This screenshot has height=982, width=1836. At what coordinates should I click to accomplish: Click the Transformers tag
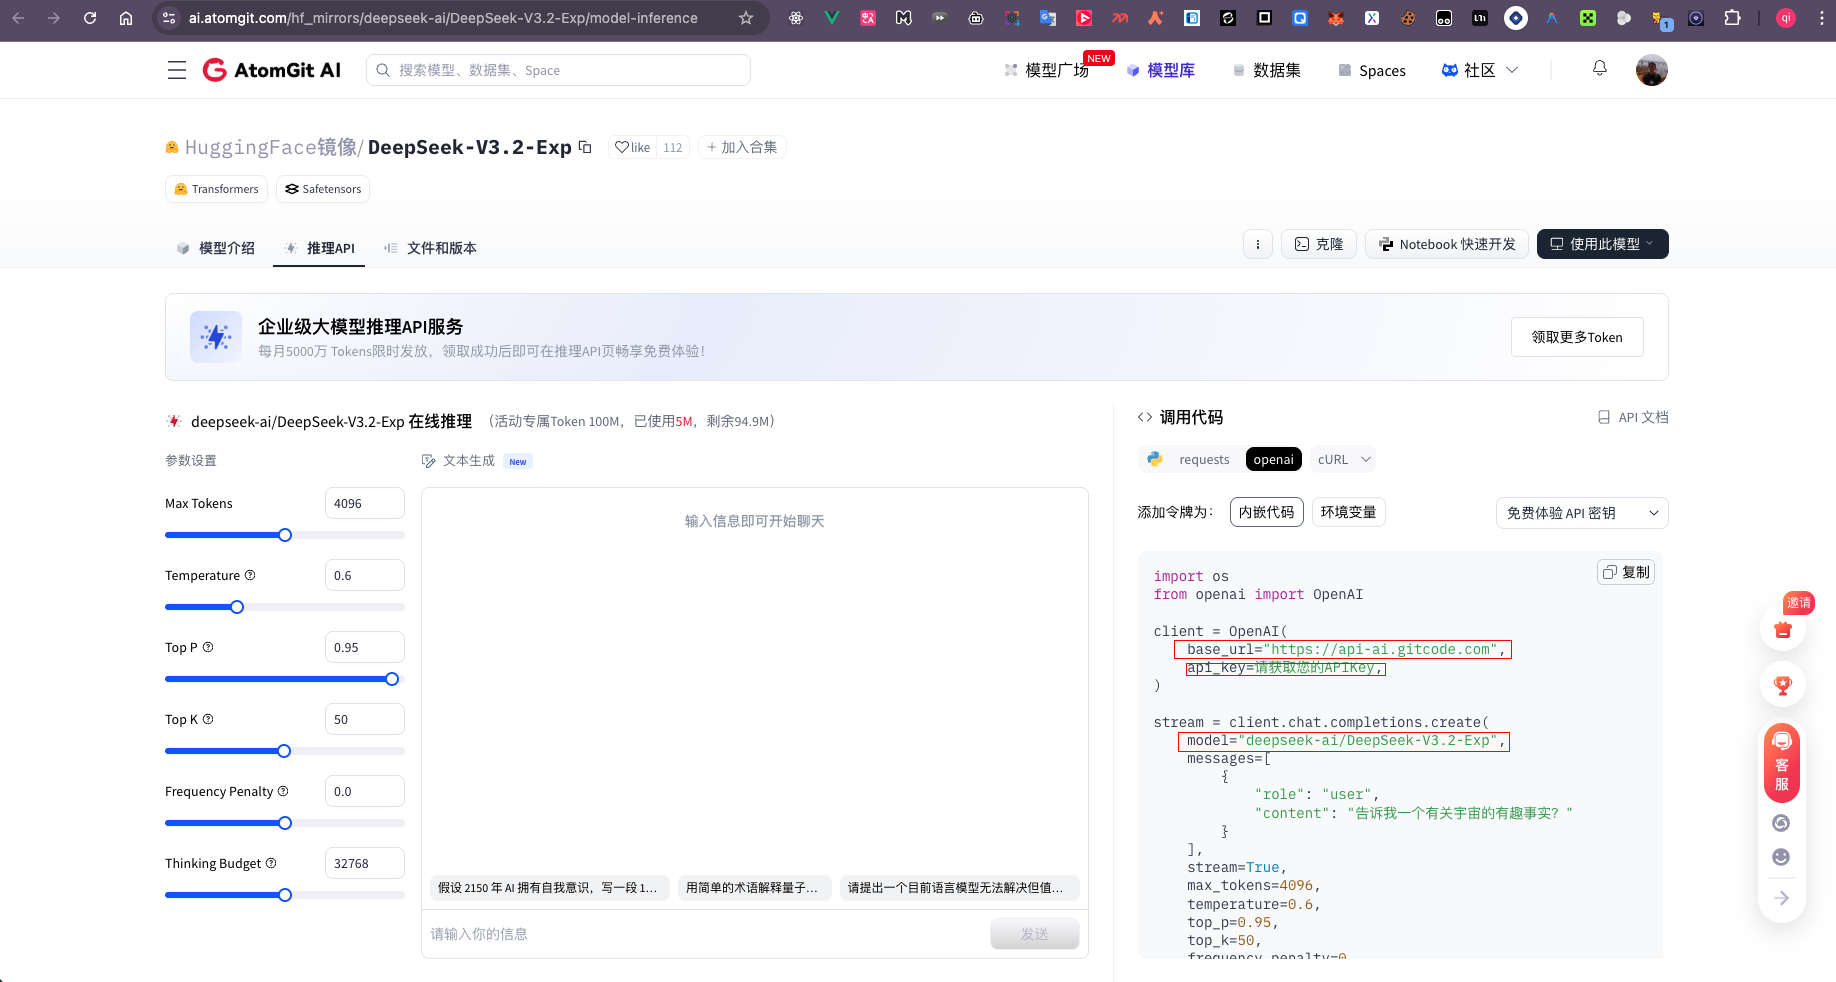[216, 189]
